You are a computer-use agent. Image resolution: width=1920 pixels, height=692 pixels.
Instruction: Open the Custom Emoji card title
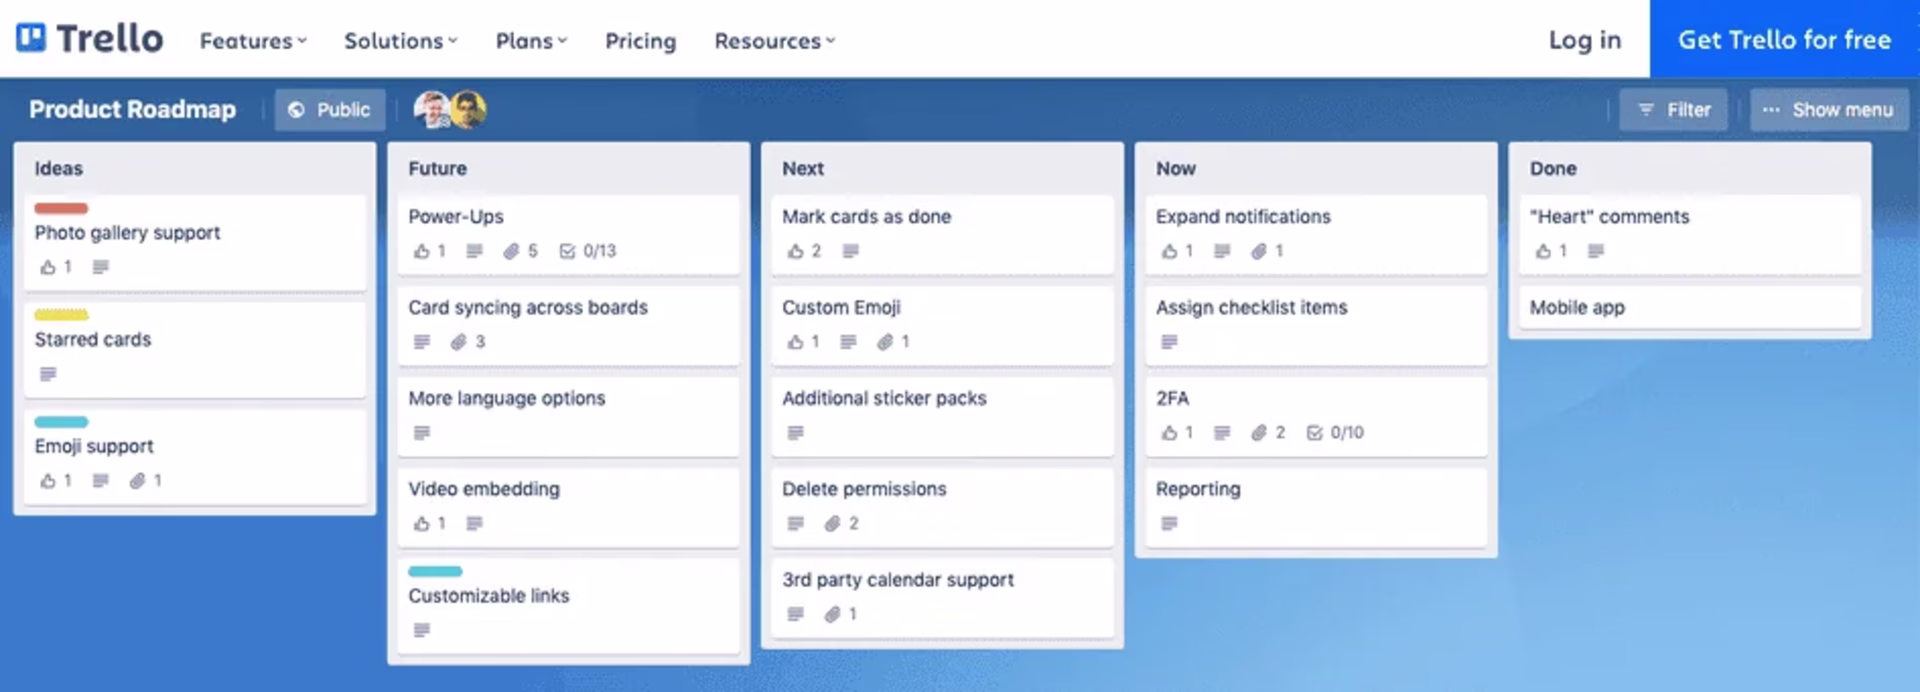841,308
